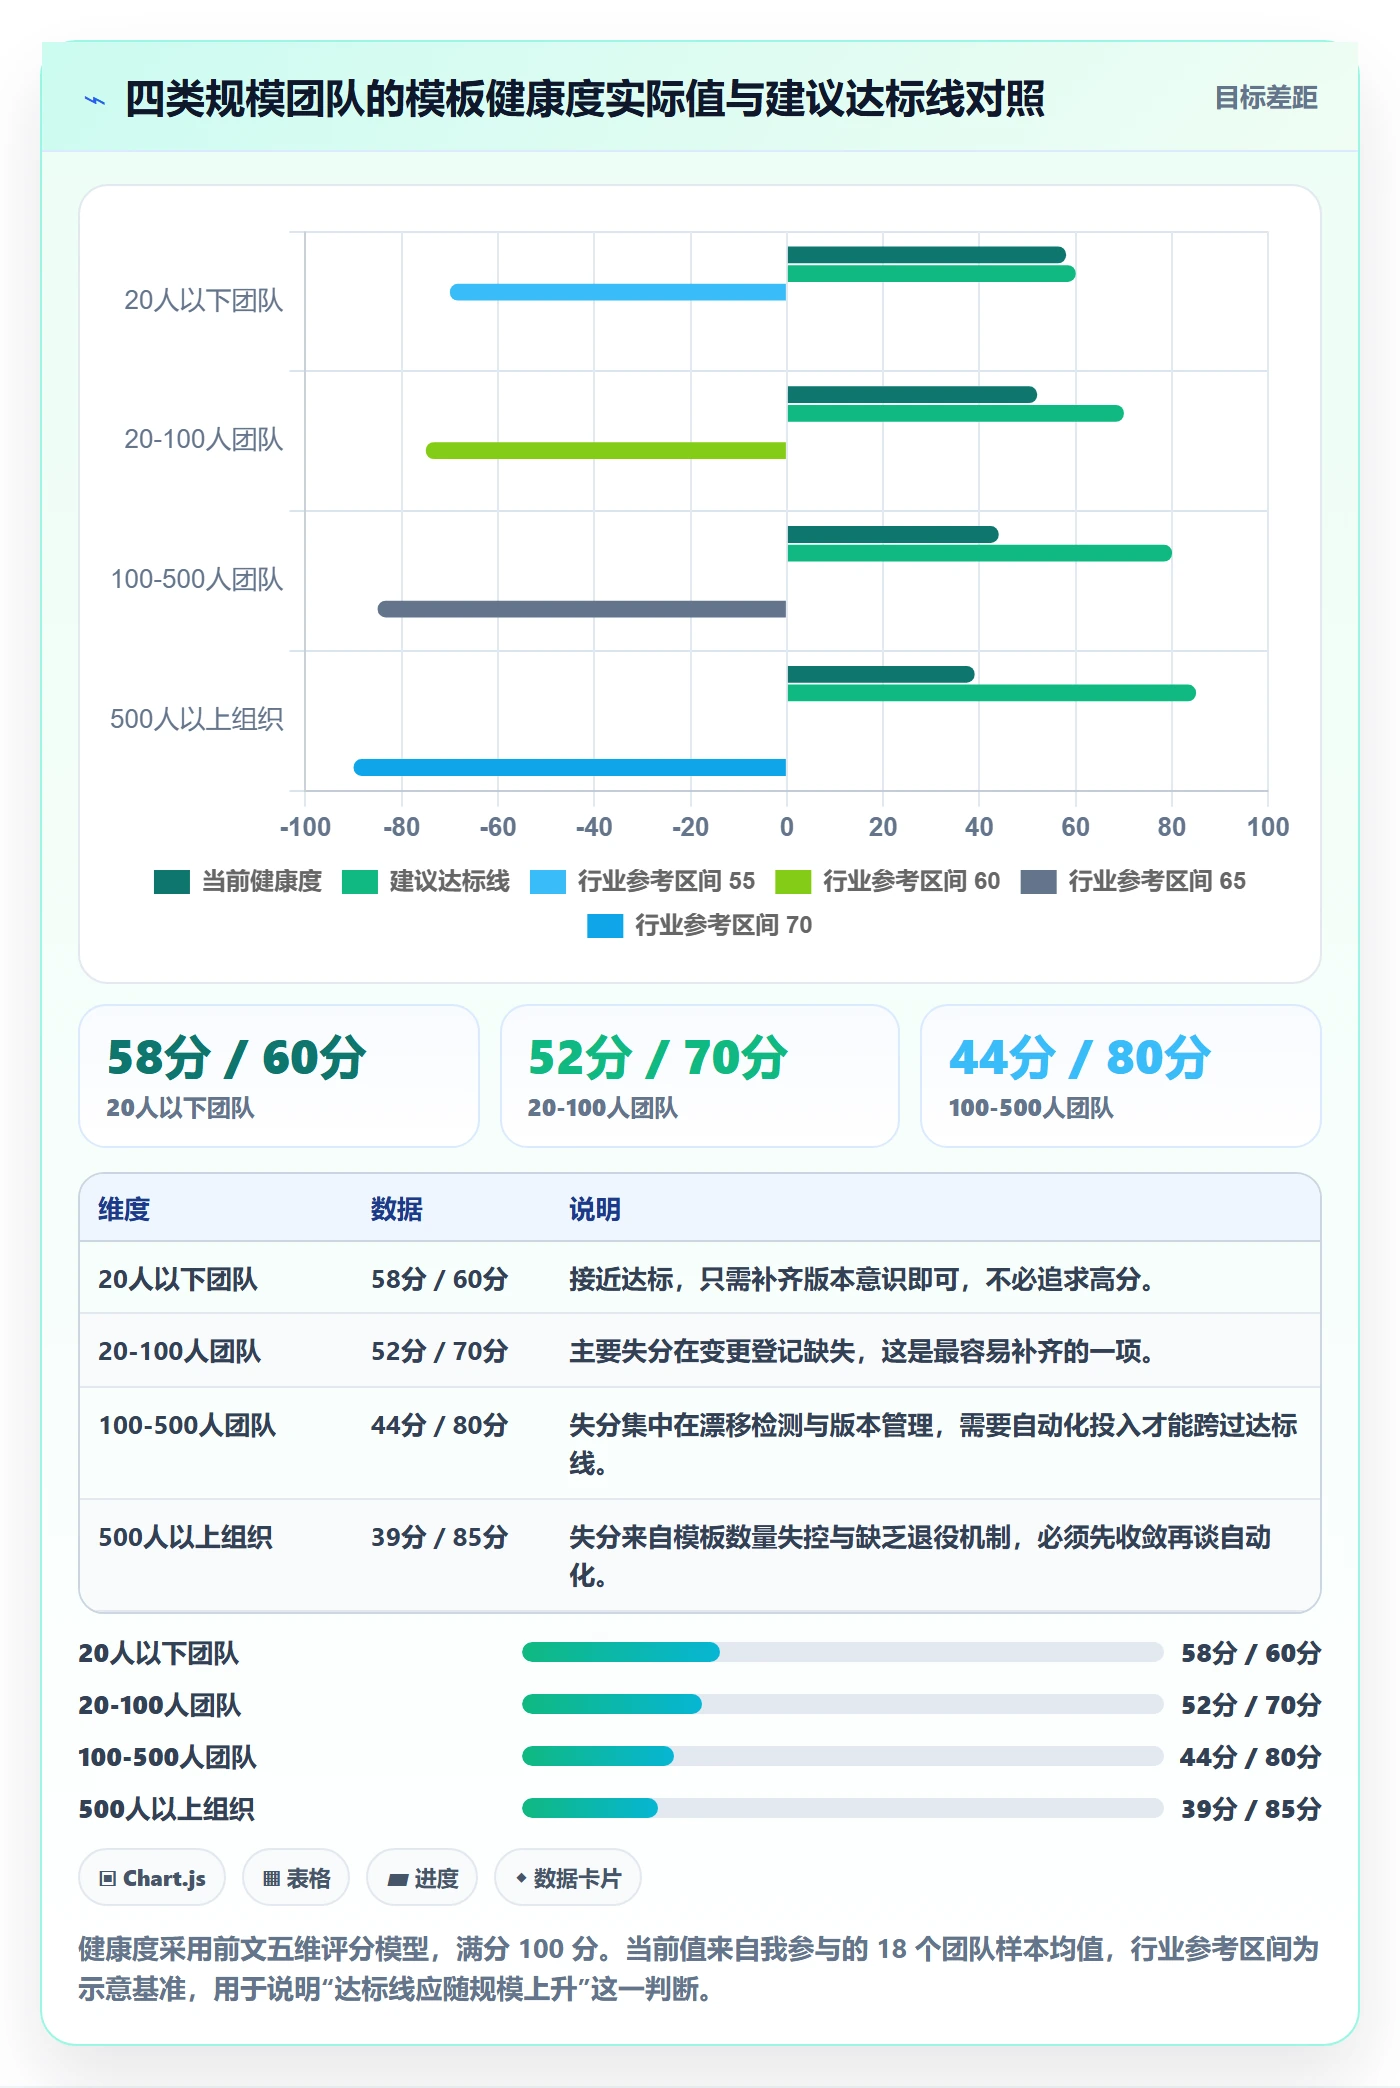
Task: Click the 500人以上组织 progress bar
Action: coord(842,1808)
